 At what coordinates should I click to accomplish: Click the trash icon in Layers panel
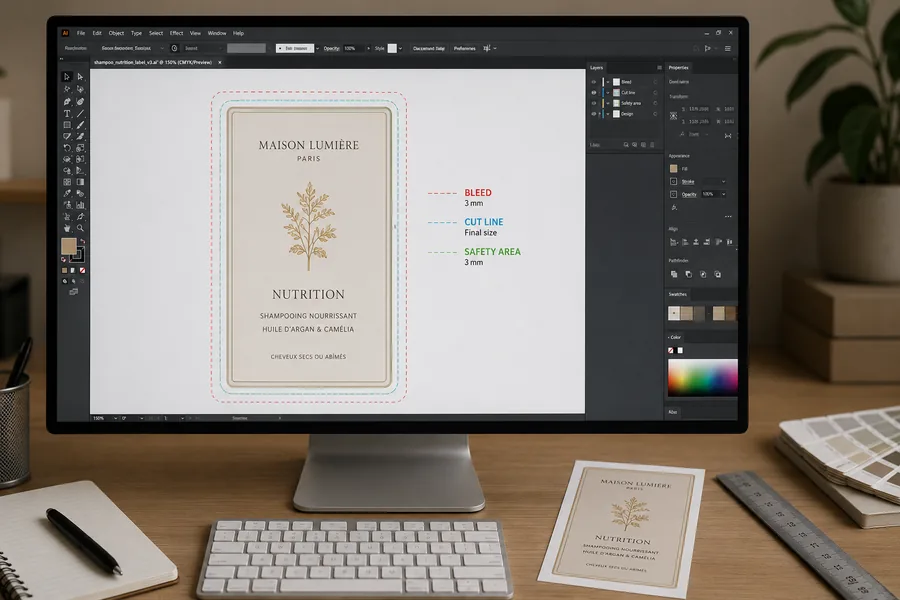[652, 145]
